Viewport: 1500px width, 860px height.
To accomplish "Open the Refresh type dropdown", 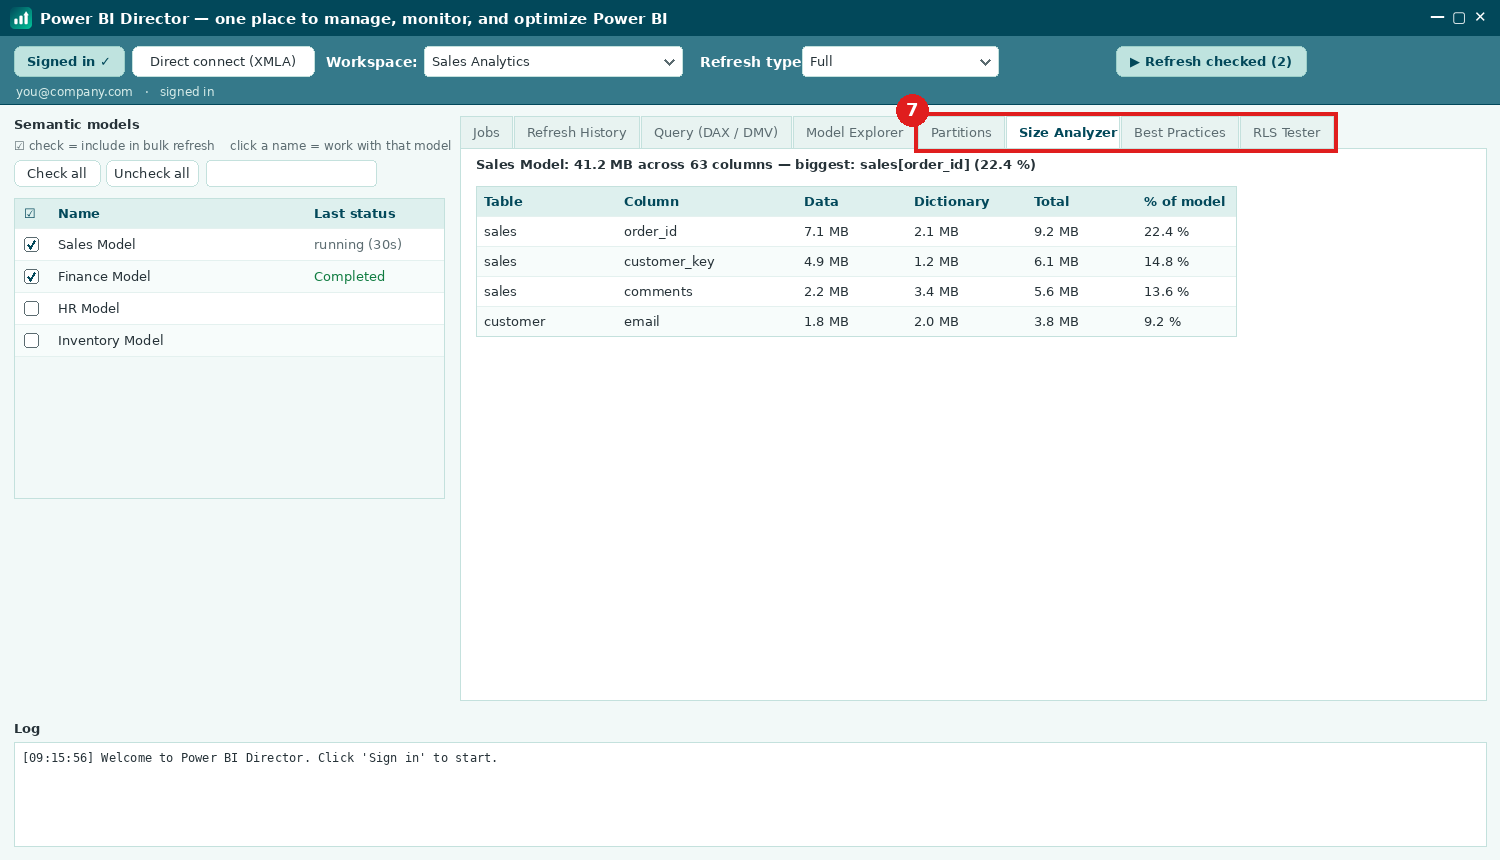I will (900, 61).
